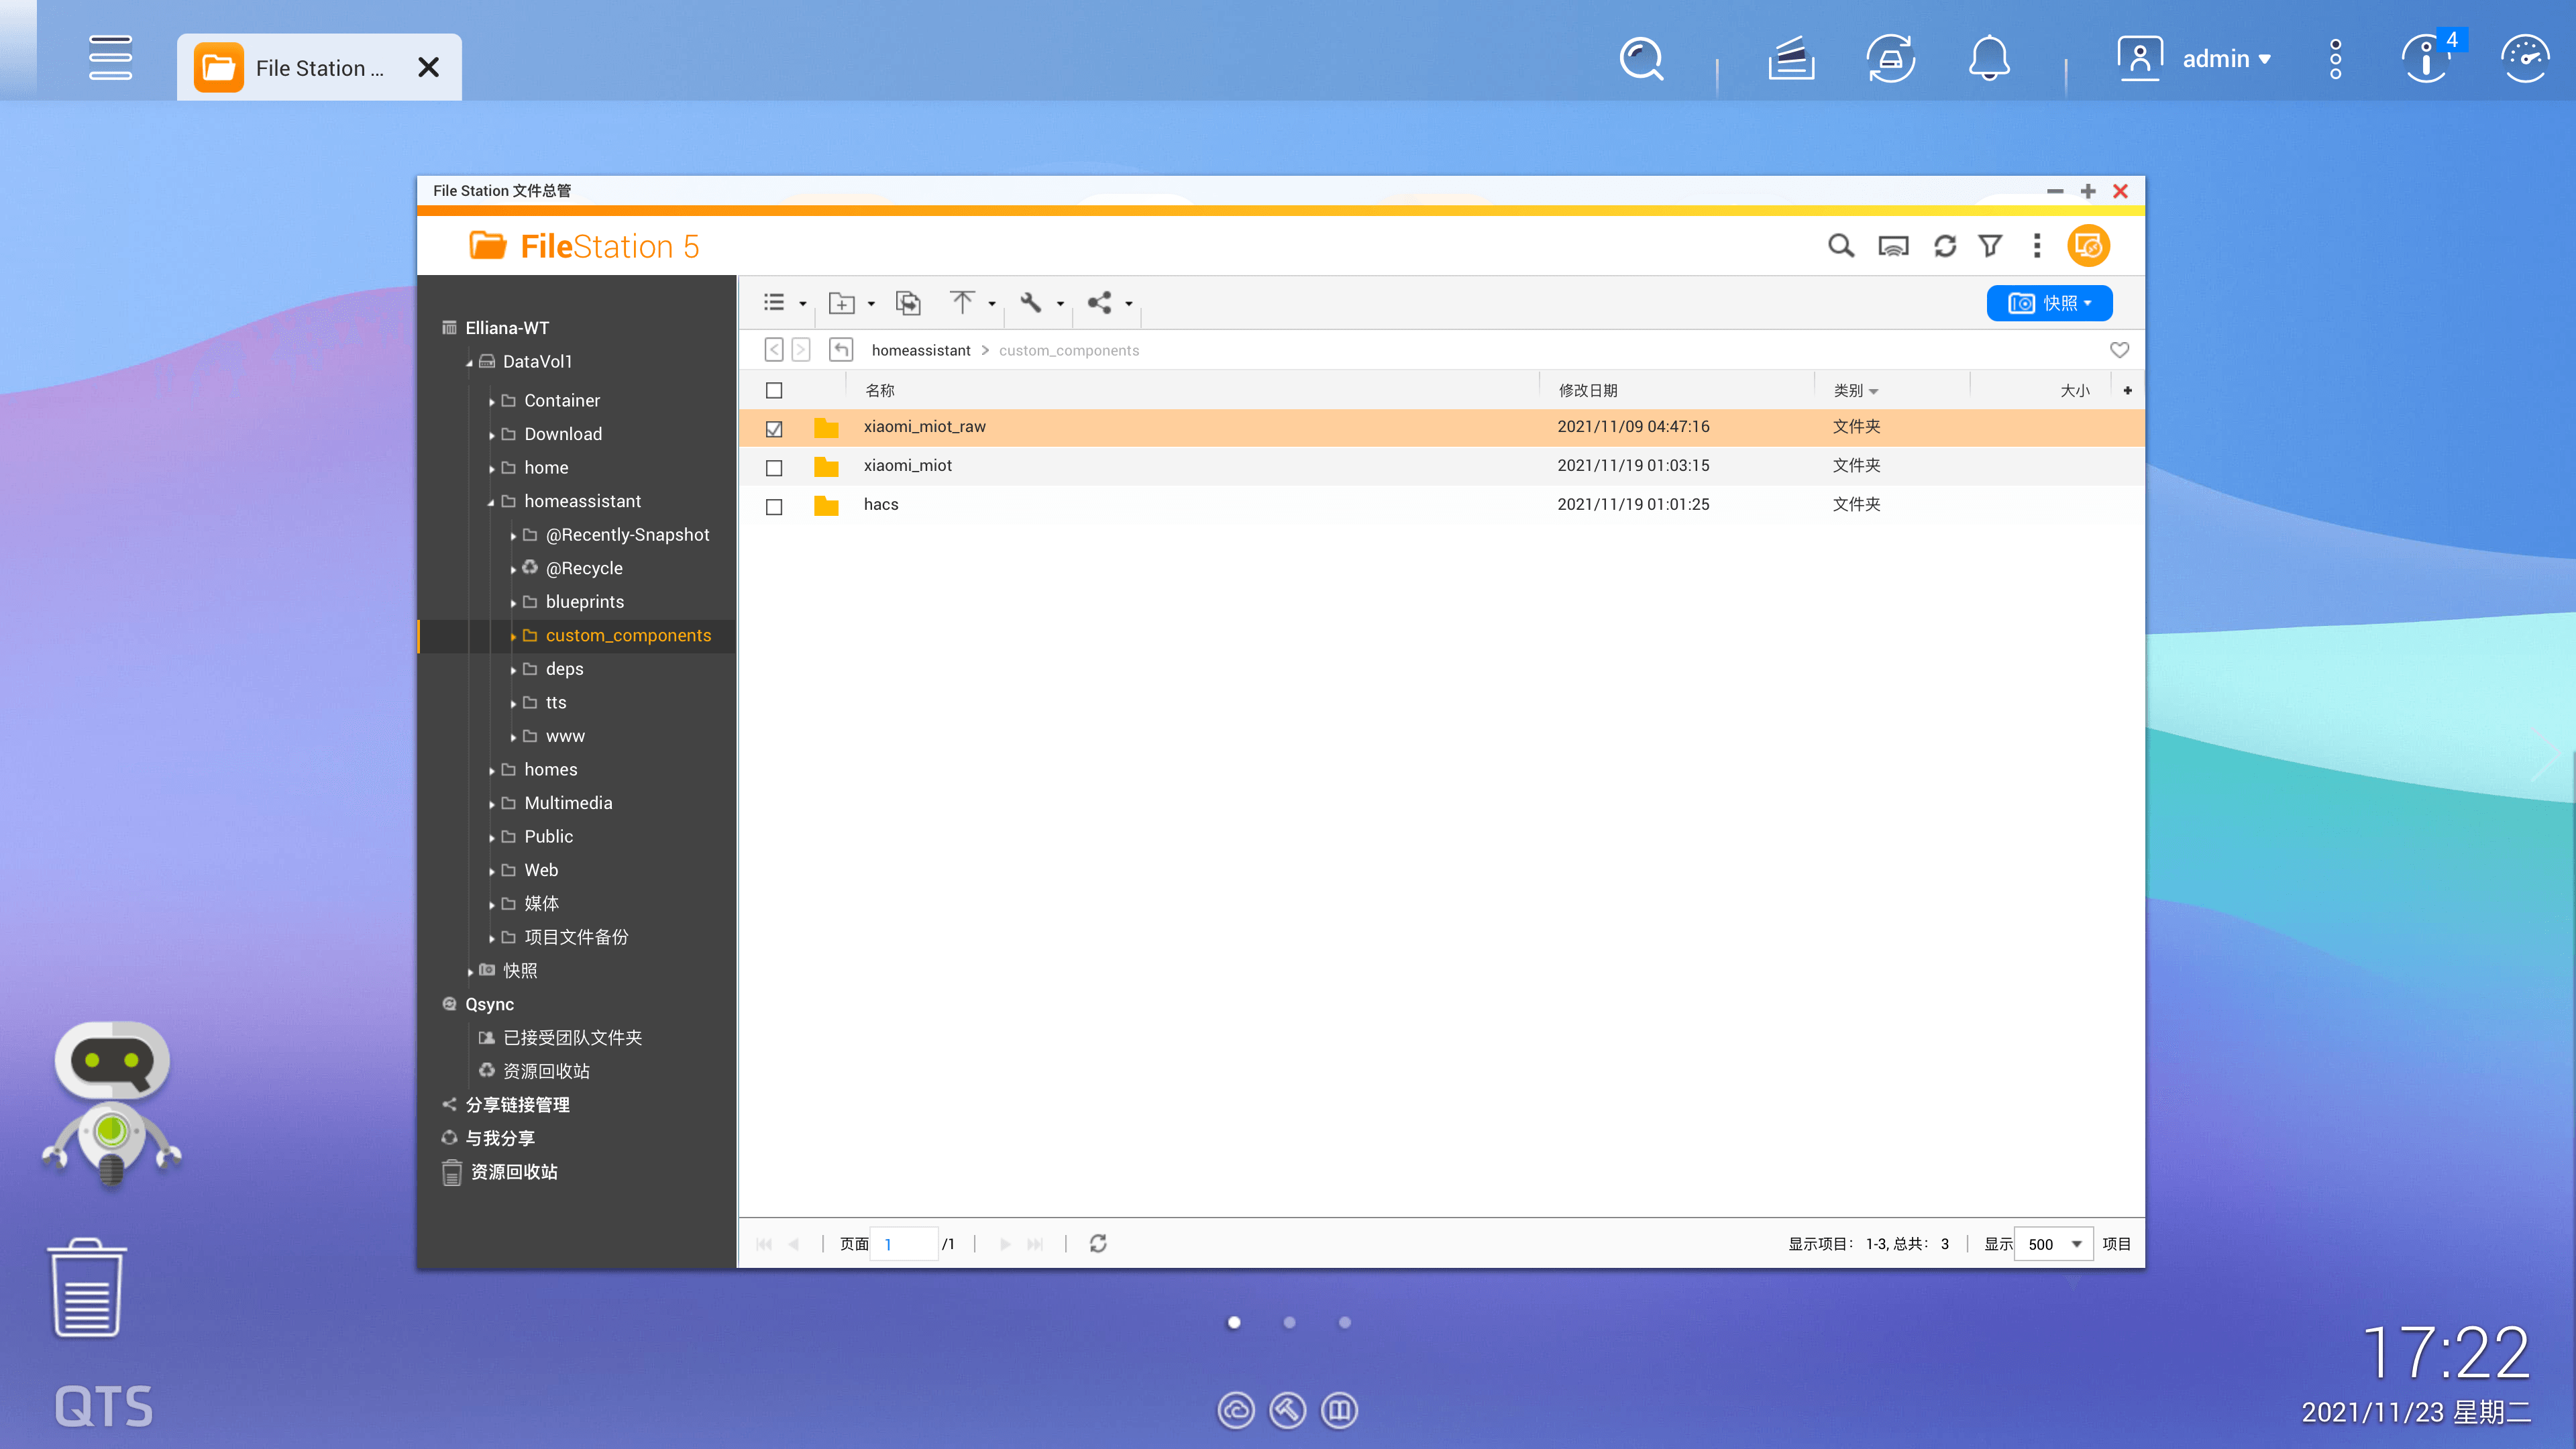The image size is (2576, 1449).
Task: Sort by 大小 column header
Action: pos(2075,391)
